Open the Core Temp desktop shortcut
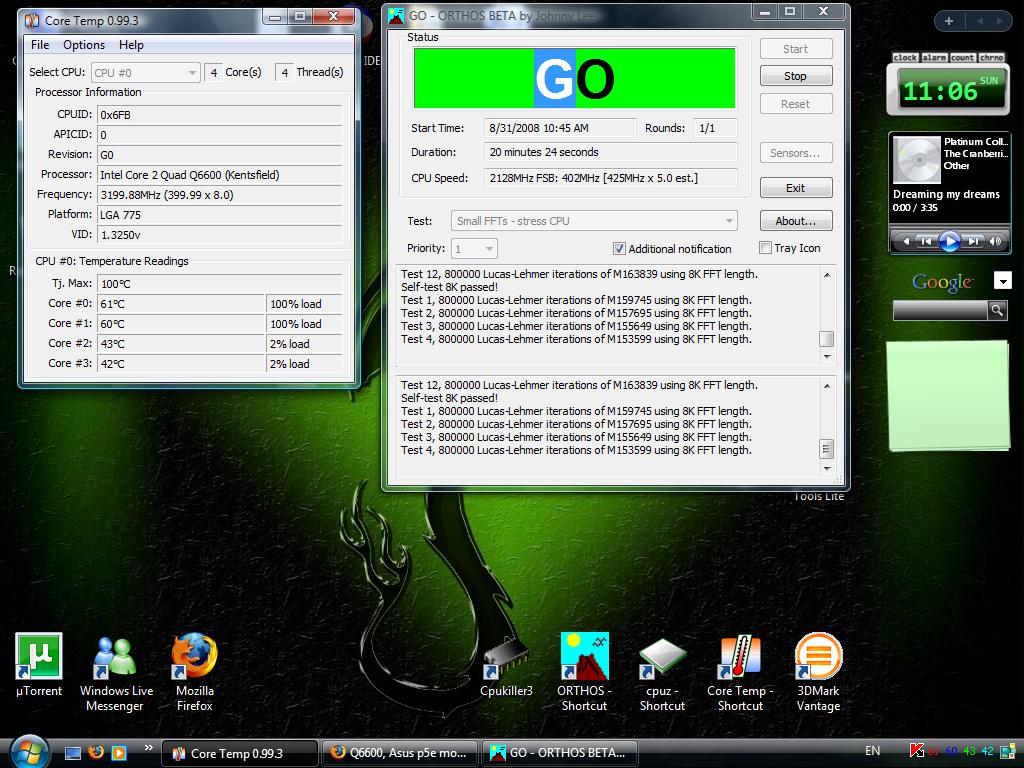 click(x=740, y=657)
